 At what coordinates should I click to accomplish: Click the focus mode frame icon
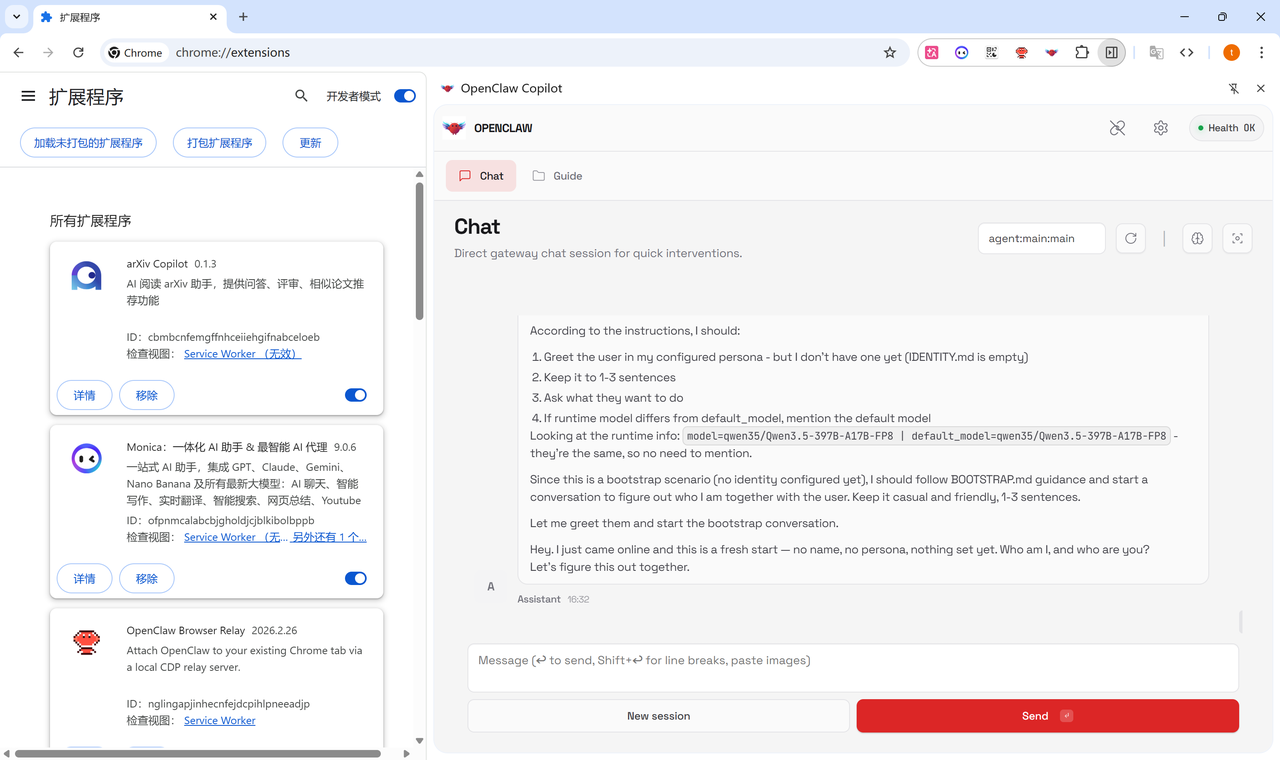(x=1237, y=239)
